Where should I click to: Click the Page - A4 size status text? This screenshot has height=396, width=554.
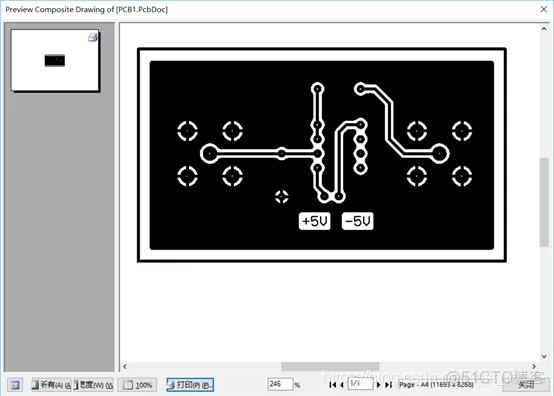436,384
